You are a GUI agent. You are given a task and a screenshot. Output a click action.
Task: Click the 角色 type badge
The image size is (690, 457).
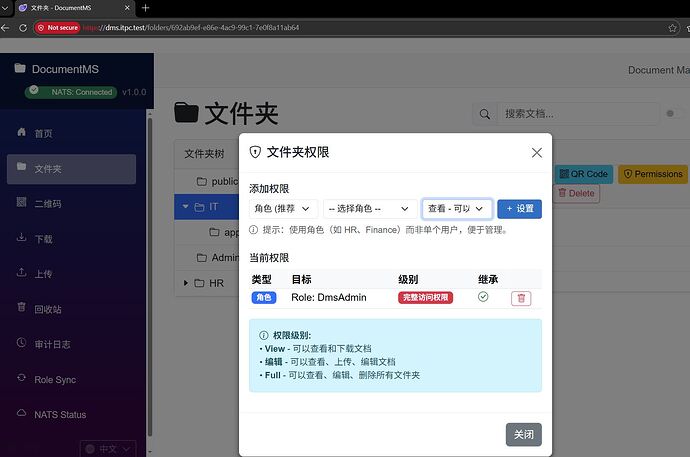264,298
